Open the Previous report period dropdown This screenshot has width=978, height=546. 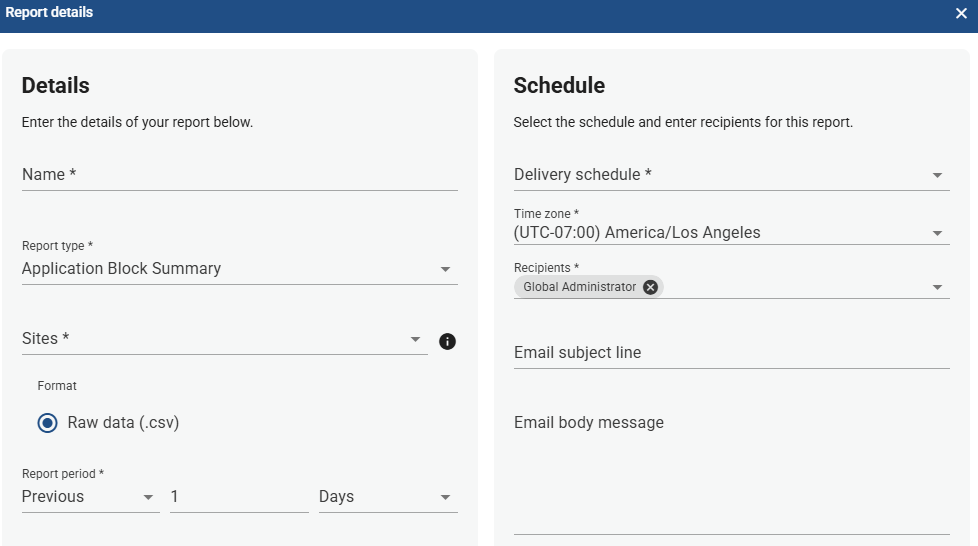click(90, 497)
